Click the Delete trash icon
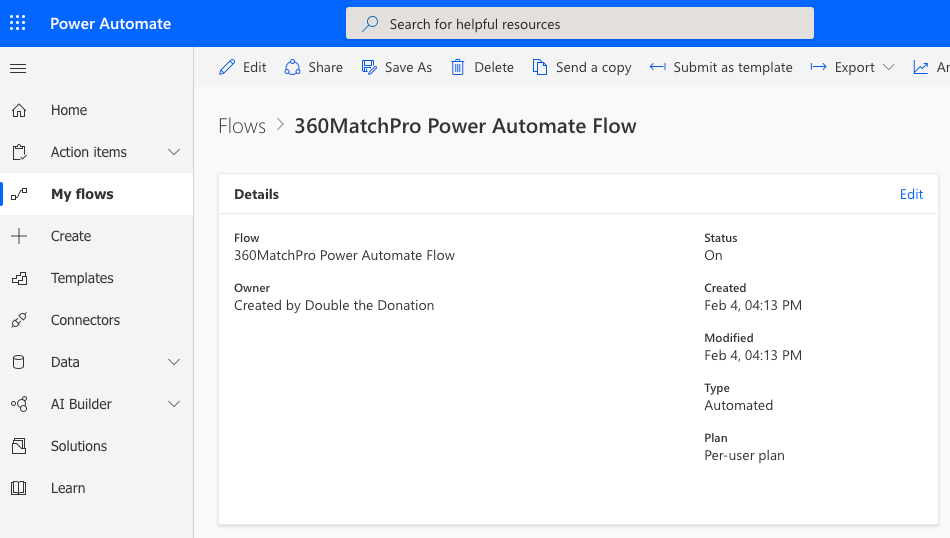 pyautogui.click(x=458, y=67)
